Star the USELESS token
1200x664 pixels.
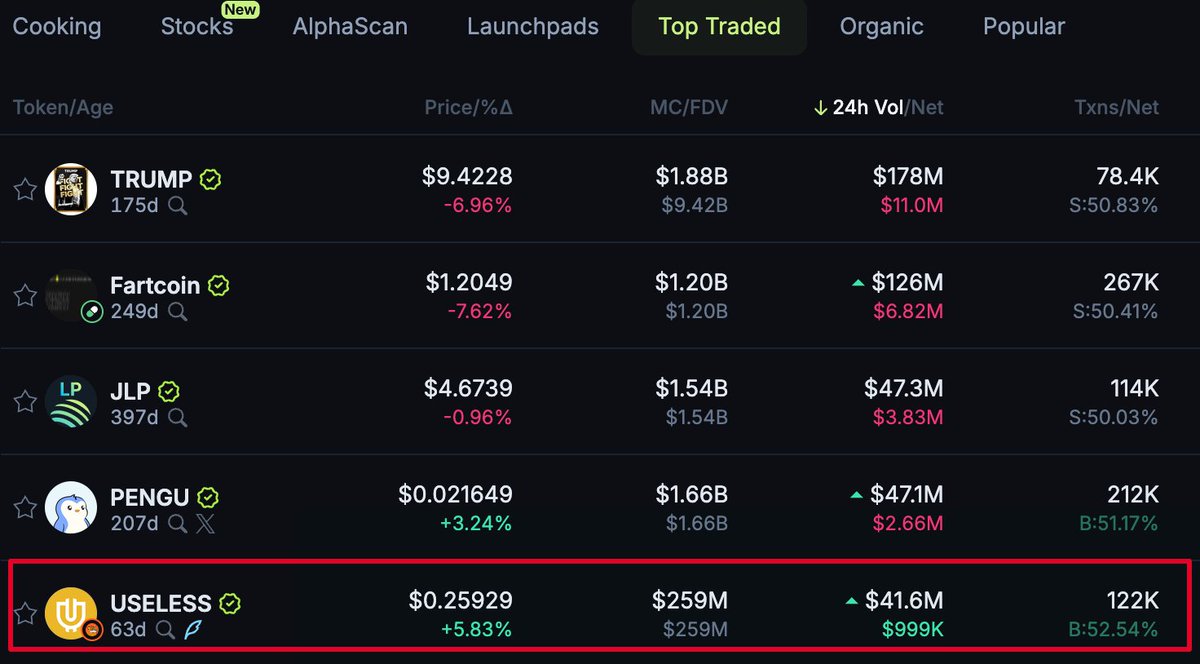click(x=25, y=613)
